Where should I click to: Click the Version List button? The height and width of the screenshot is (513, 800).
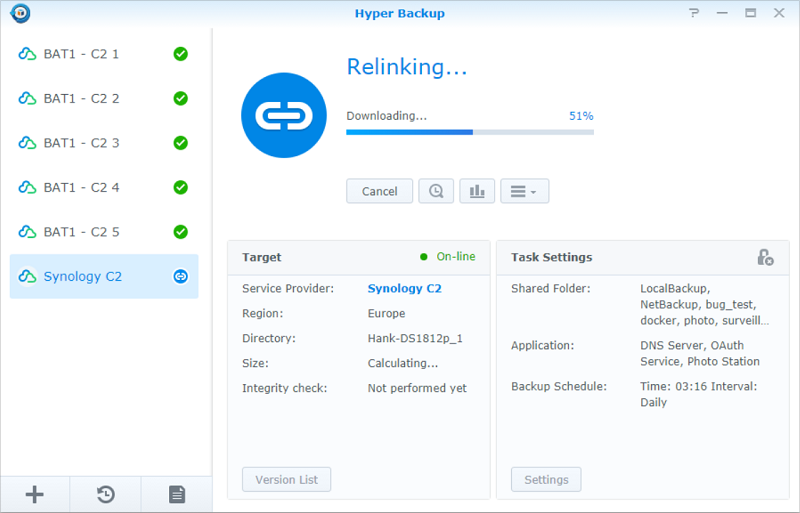click(286, 479)
